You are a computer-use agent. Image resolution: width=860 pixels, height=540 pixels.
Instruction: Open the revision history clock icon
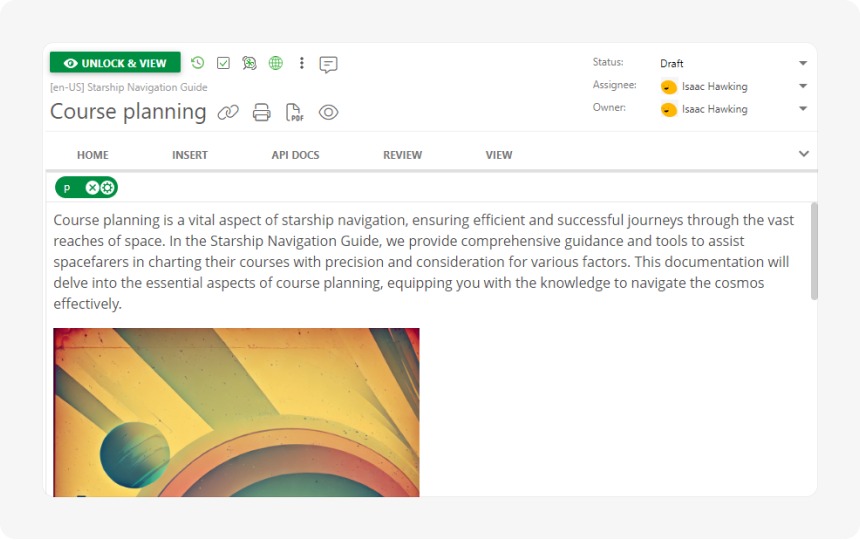point(198,63)
